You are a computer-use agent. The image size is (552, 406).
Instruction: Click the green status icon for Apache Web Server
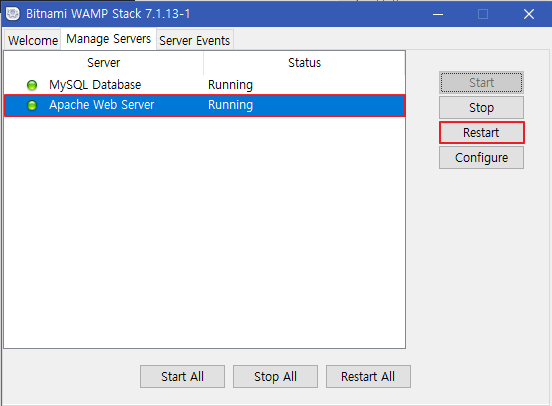32,105
